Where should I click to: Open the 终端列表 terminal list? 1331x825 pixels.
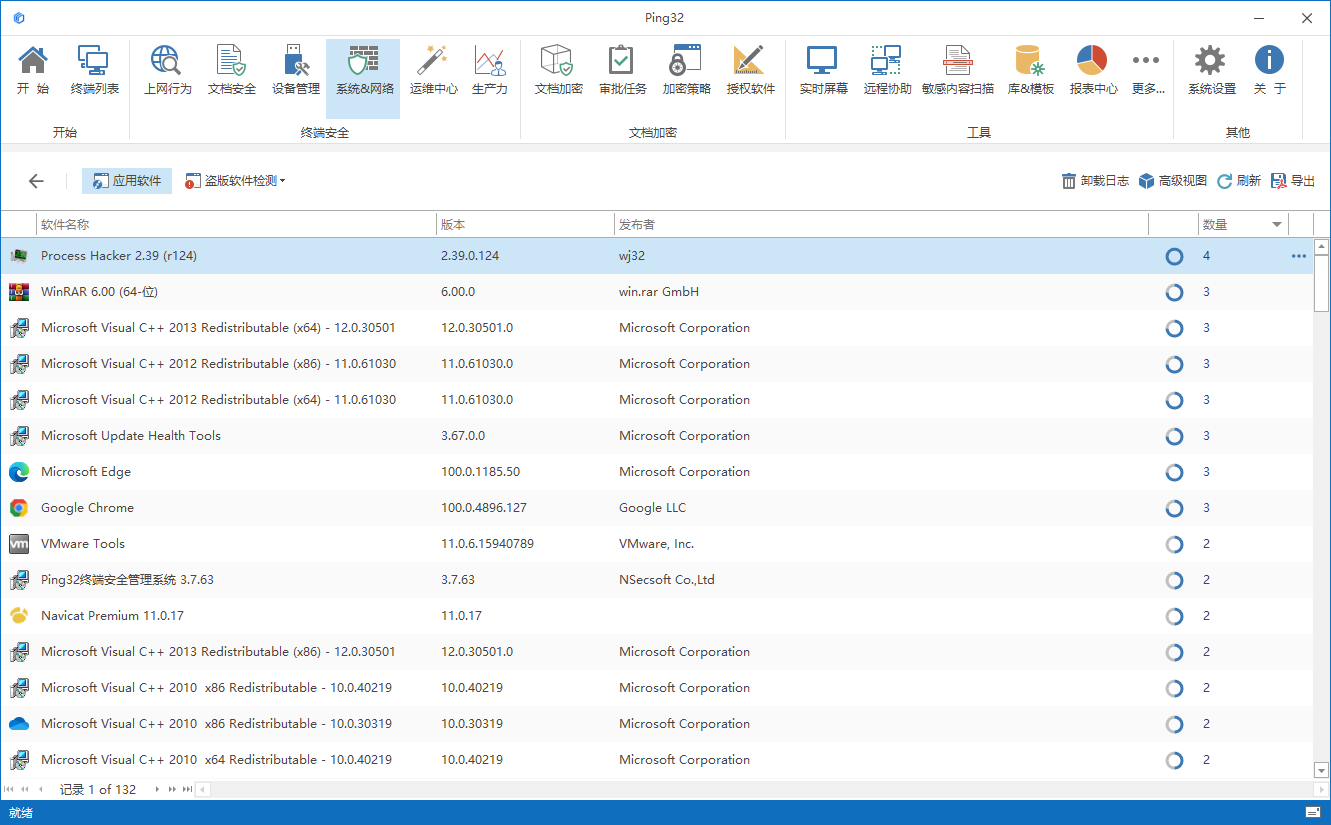[x=95, y=71]
